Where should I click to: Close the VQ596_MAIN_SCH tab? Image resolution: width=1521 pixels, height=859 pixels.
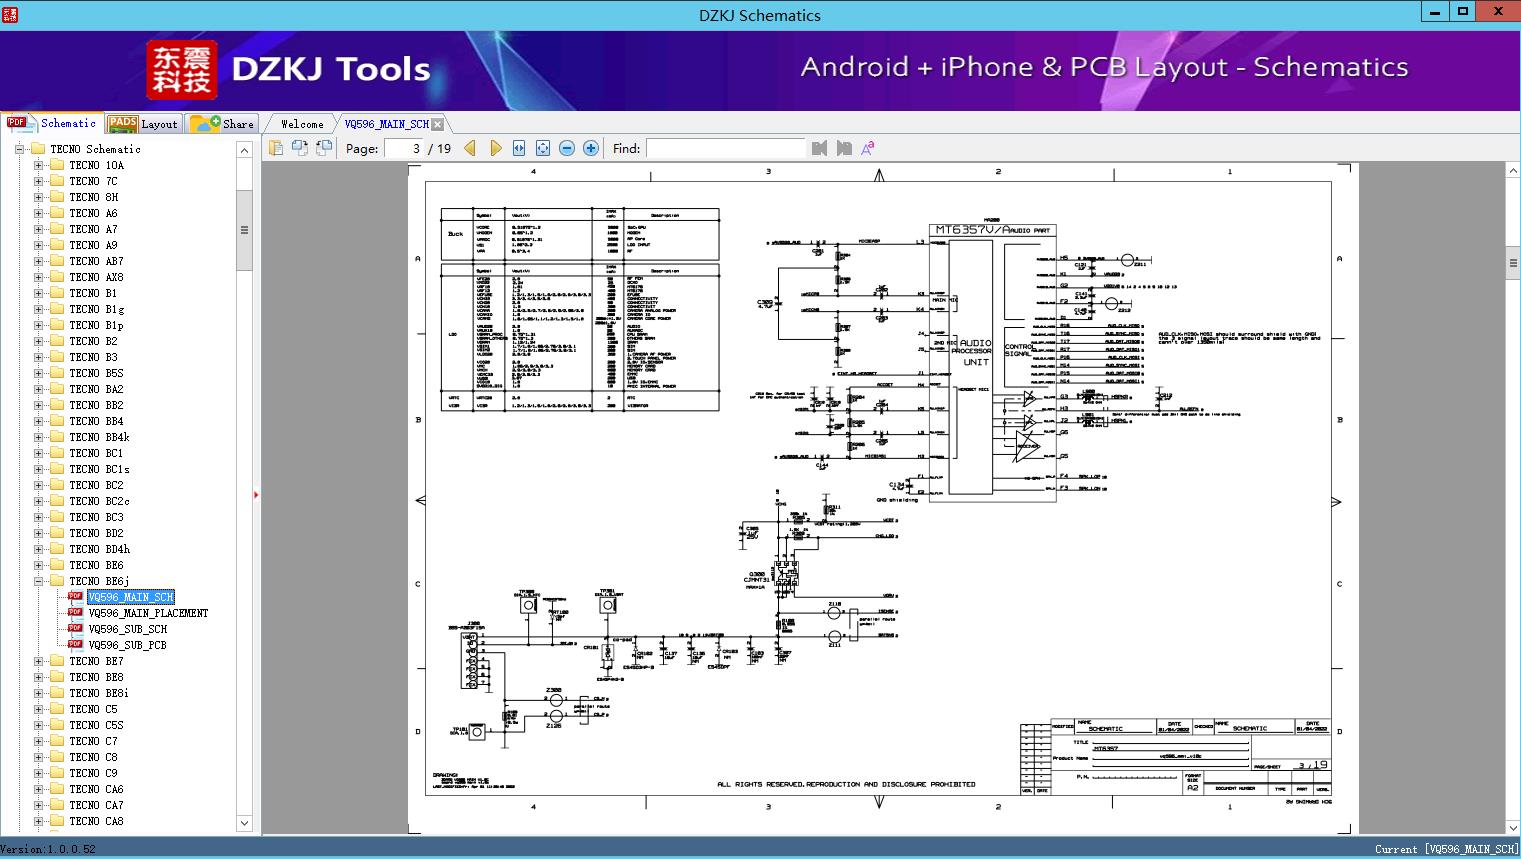tap(437, 125)
